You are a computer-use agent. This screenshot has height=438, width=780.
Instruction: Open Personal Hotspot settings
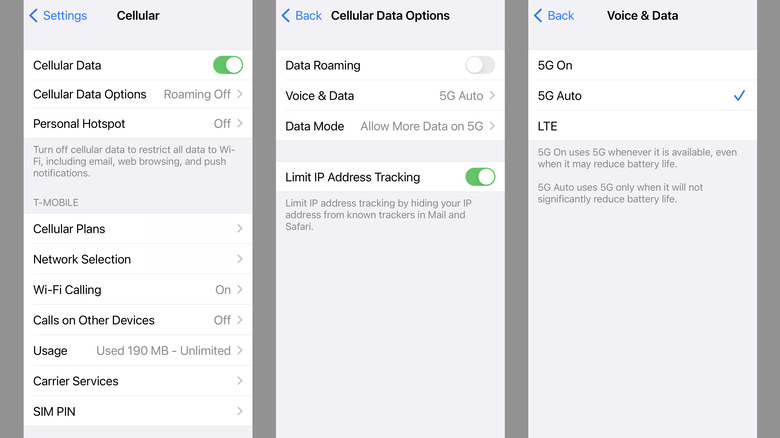coord(137,124)
